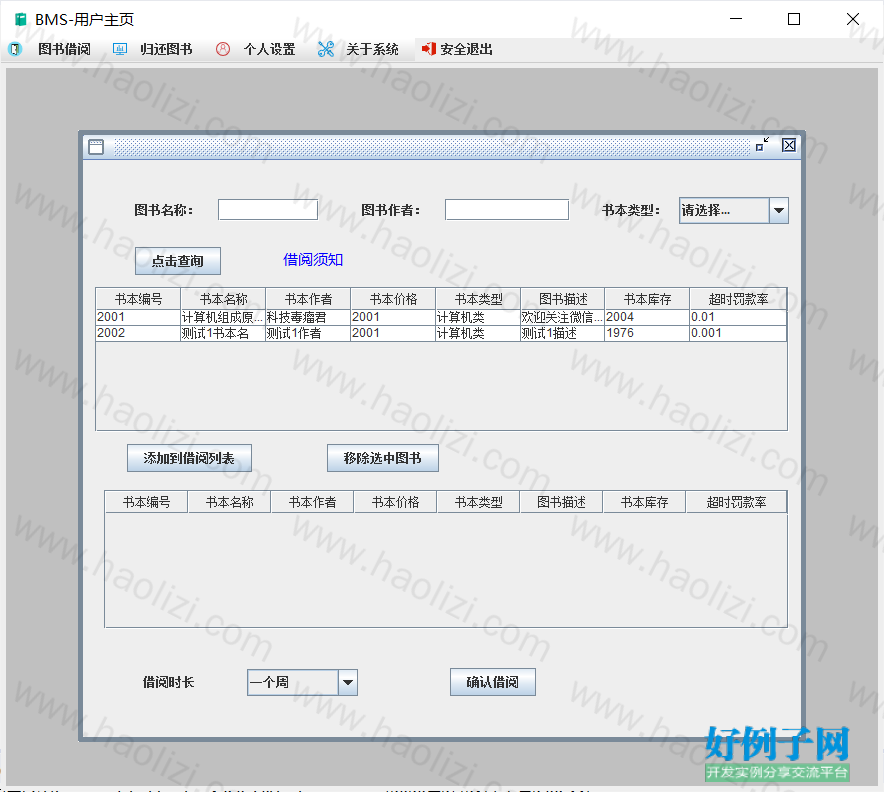Click the monitor icon beside 归还图书
The width and height of the screenshot is (884, 792).
[x=120, y=50]
